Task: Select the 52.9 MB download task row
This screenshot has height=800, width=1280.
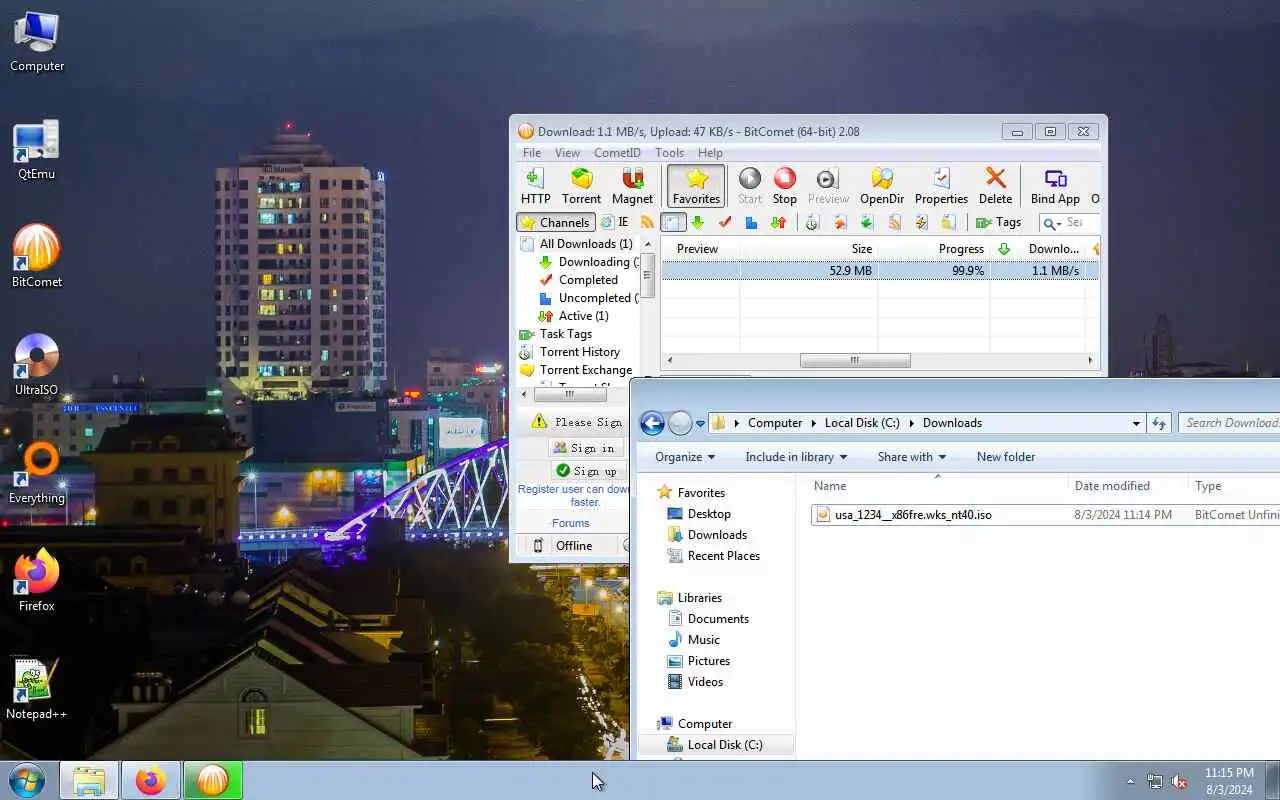Action: 880,271
